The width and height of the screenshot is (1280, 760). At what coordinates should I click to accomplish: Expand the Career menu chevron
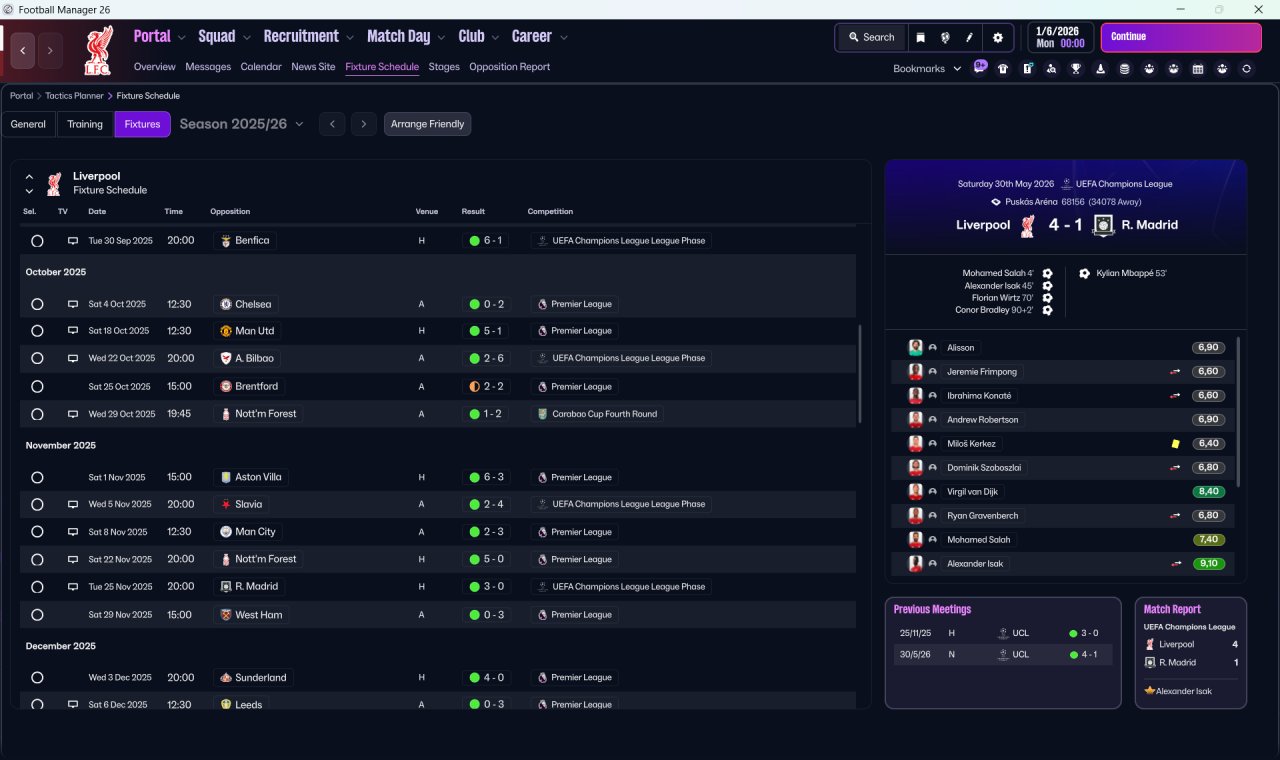tap(564, 37)
